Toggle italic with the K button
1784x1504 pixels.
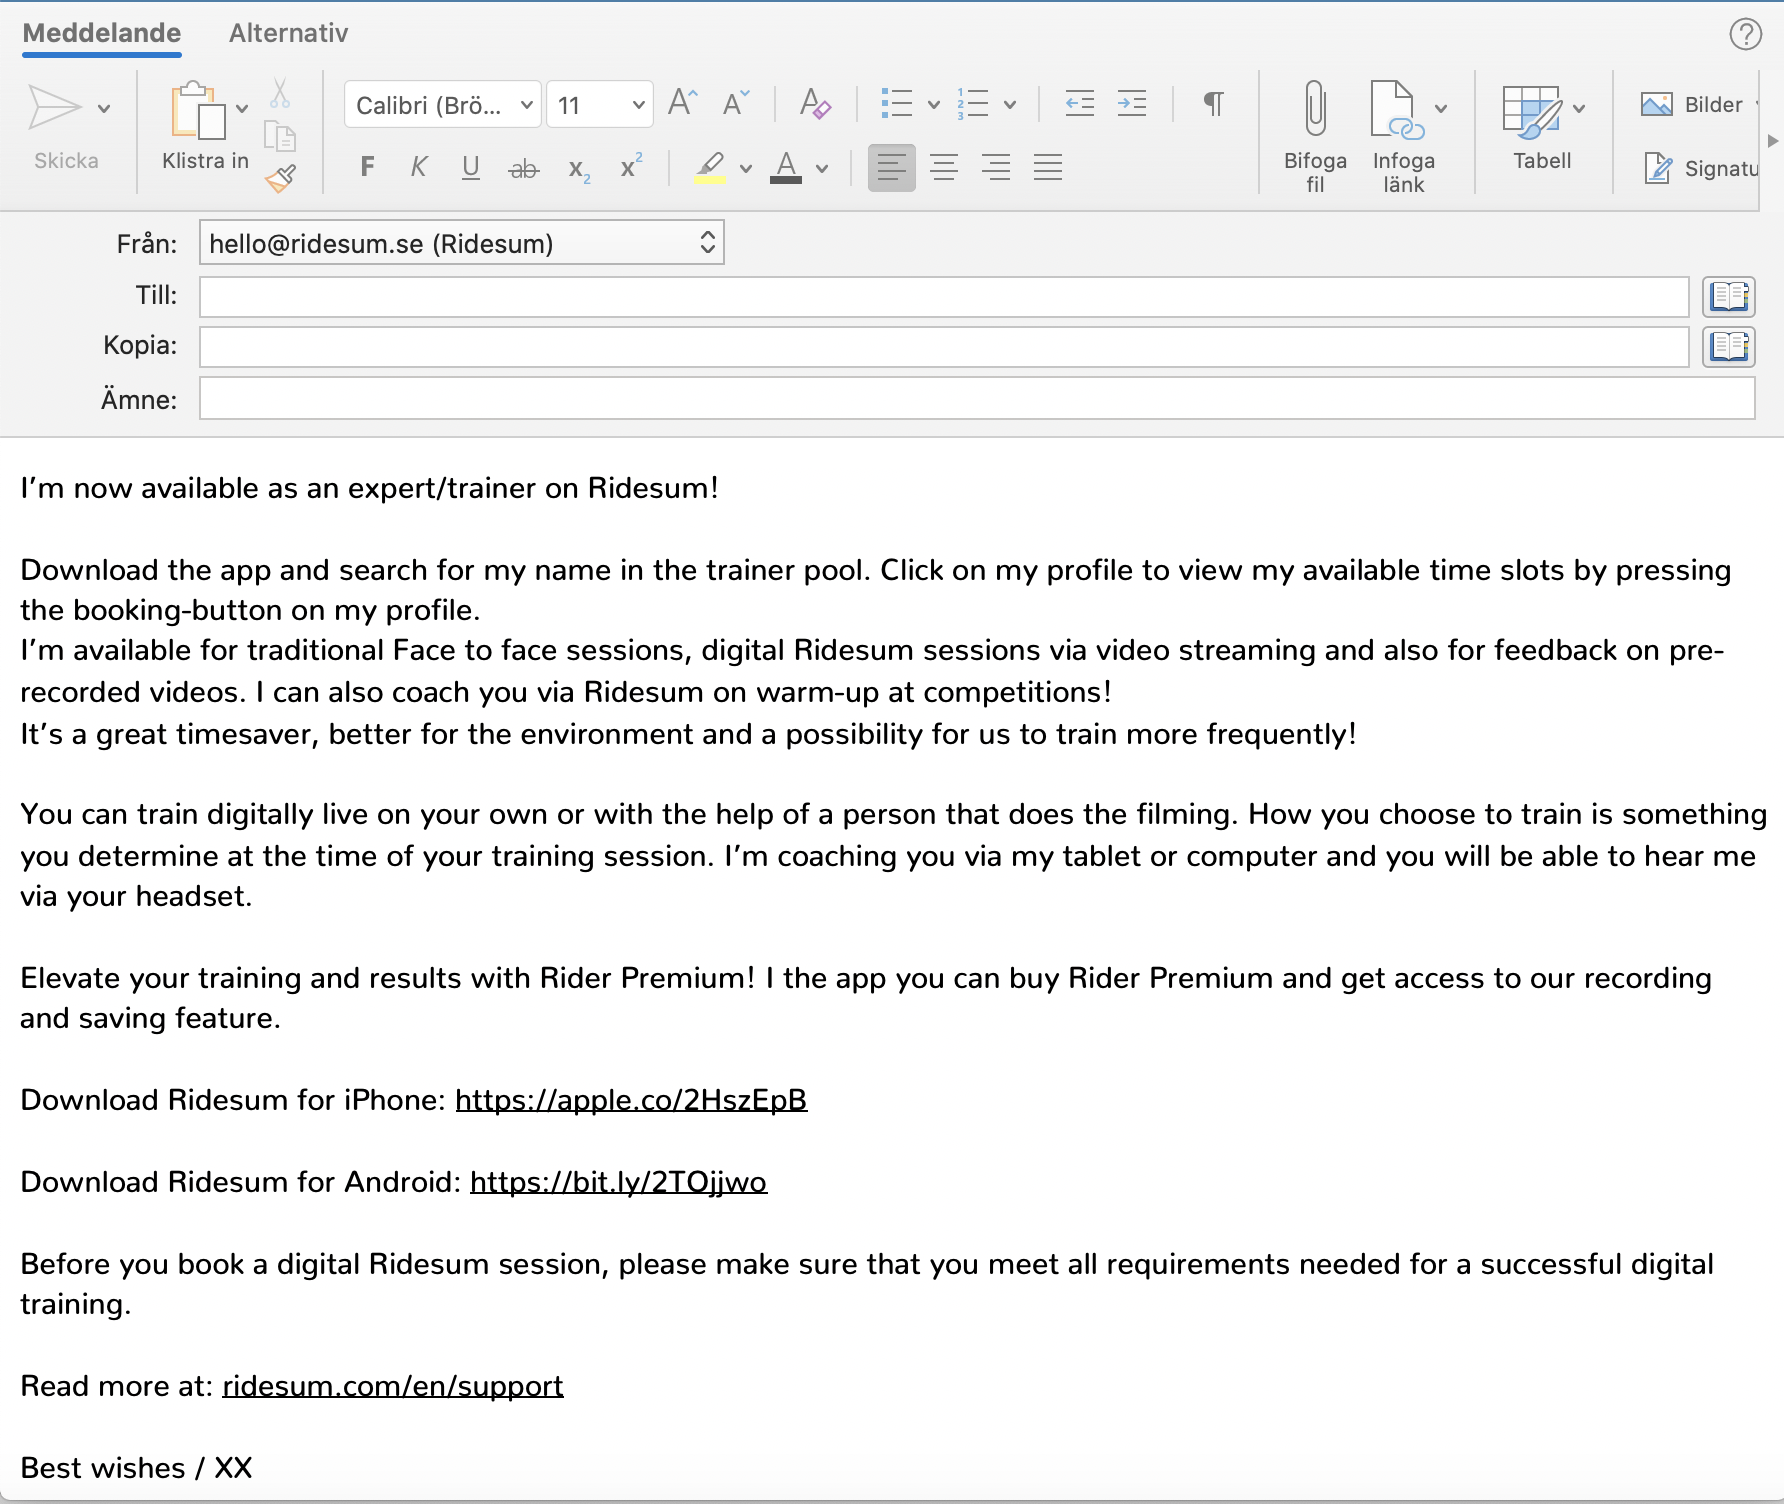[419, 167]
